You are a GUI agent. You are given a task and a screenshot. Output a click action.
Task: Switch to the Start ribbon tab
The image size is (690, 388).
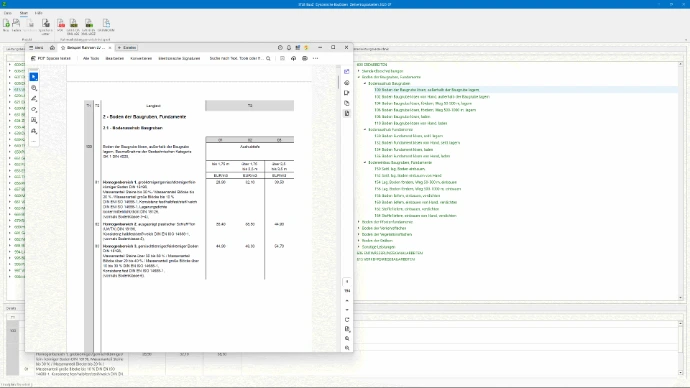24,13
